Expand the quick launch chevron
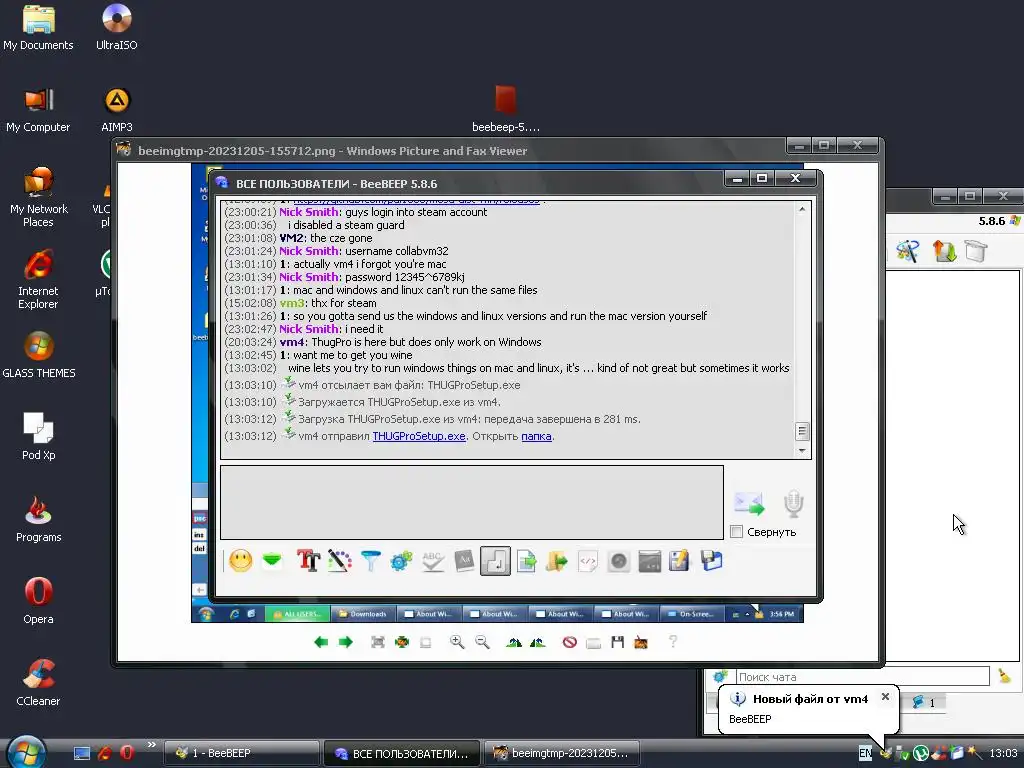 click(x=152, y=744)
